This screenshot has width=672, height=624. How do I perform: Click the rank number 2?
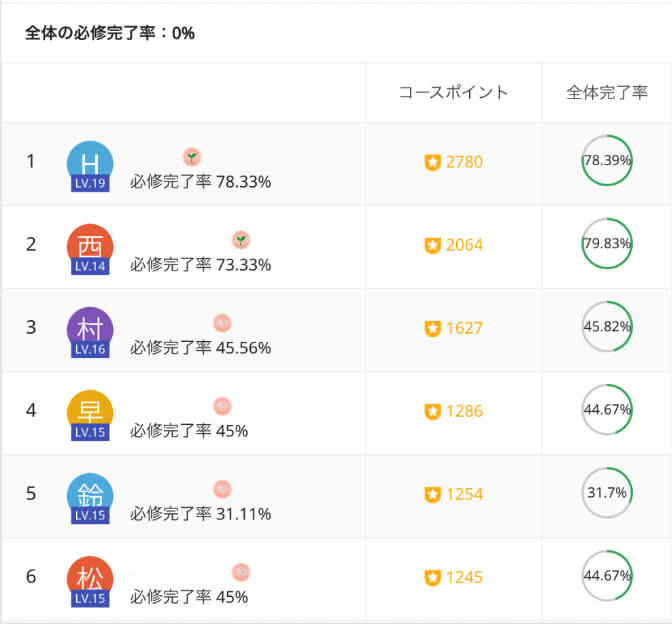tap(31, 245)
